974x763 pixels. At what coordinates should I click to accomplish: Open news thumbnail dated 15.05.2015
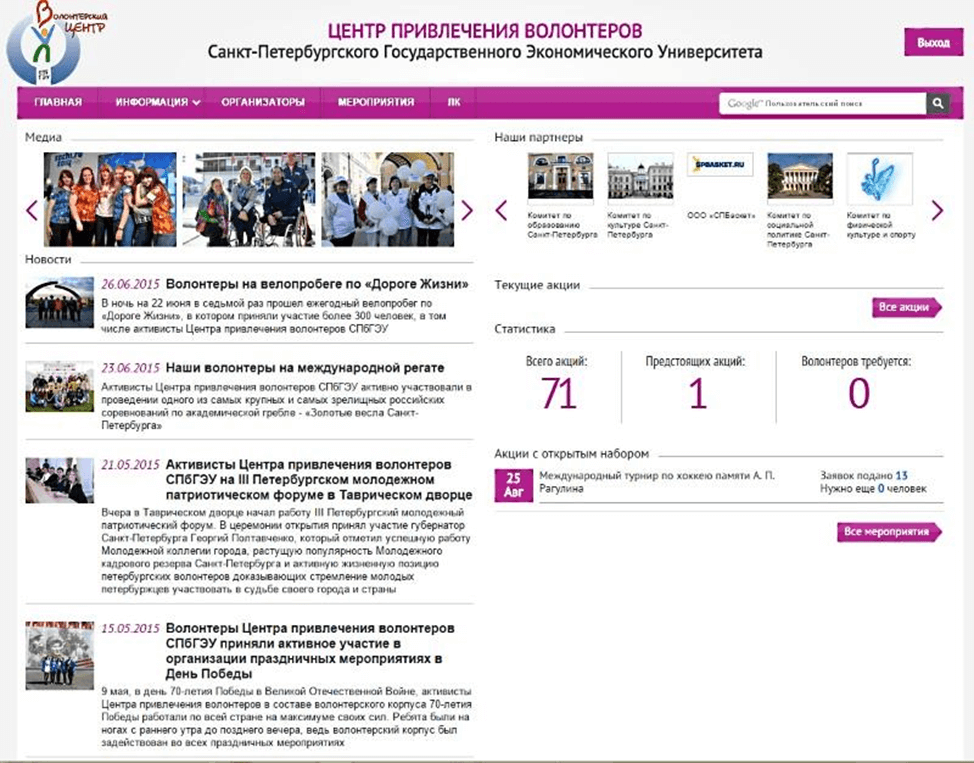tap(60, 656)
